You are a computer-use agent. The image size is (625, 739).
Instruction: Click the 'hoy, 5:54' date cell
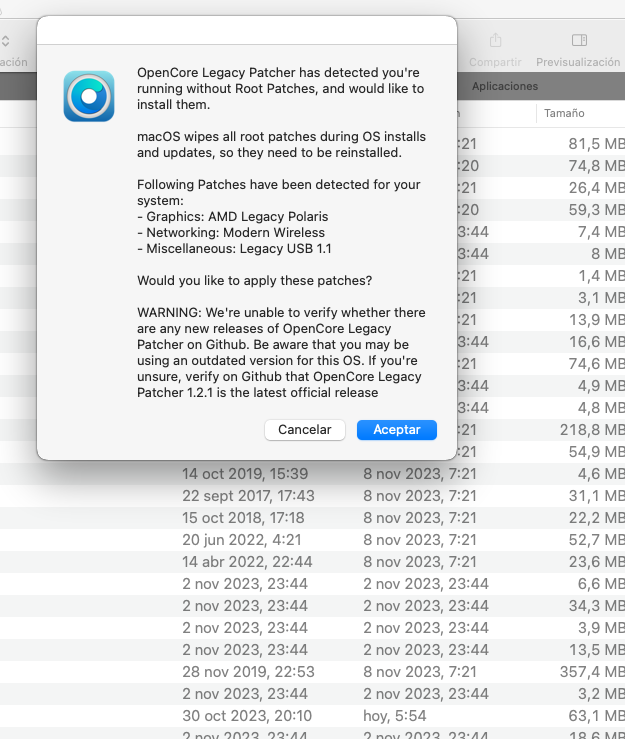click(x=395, y=716)
